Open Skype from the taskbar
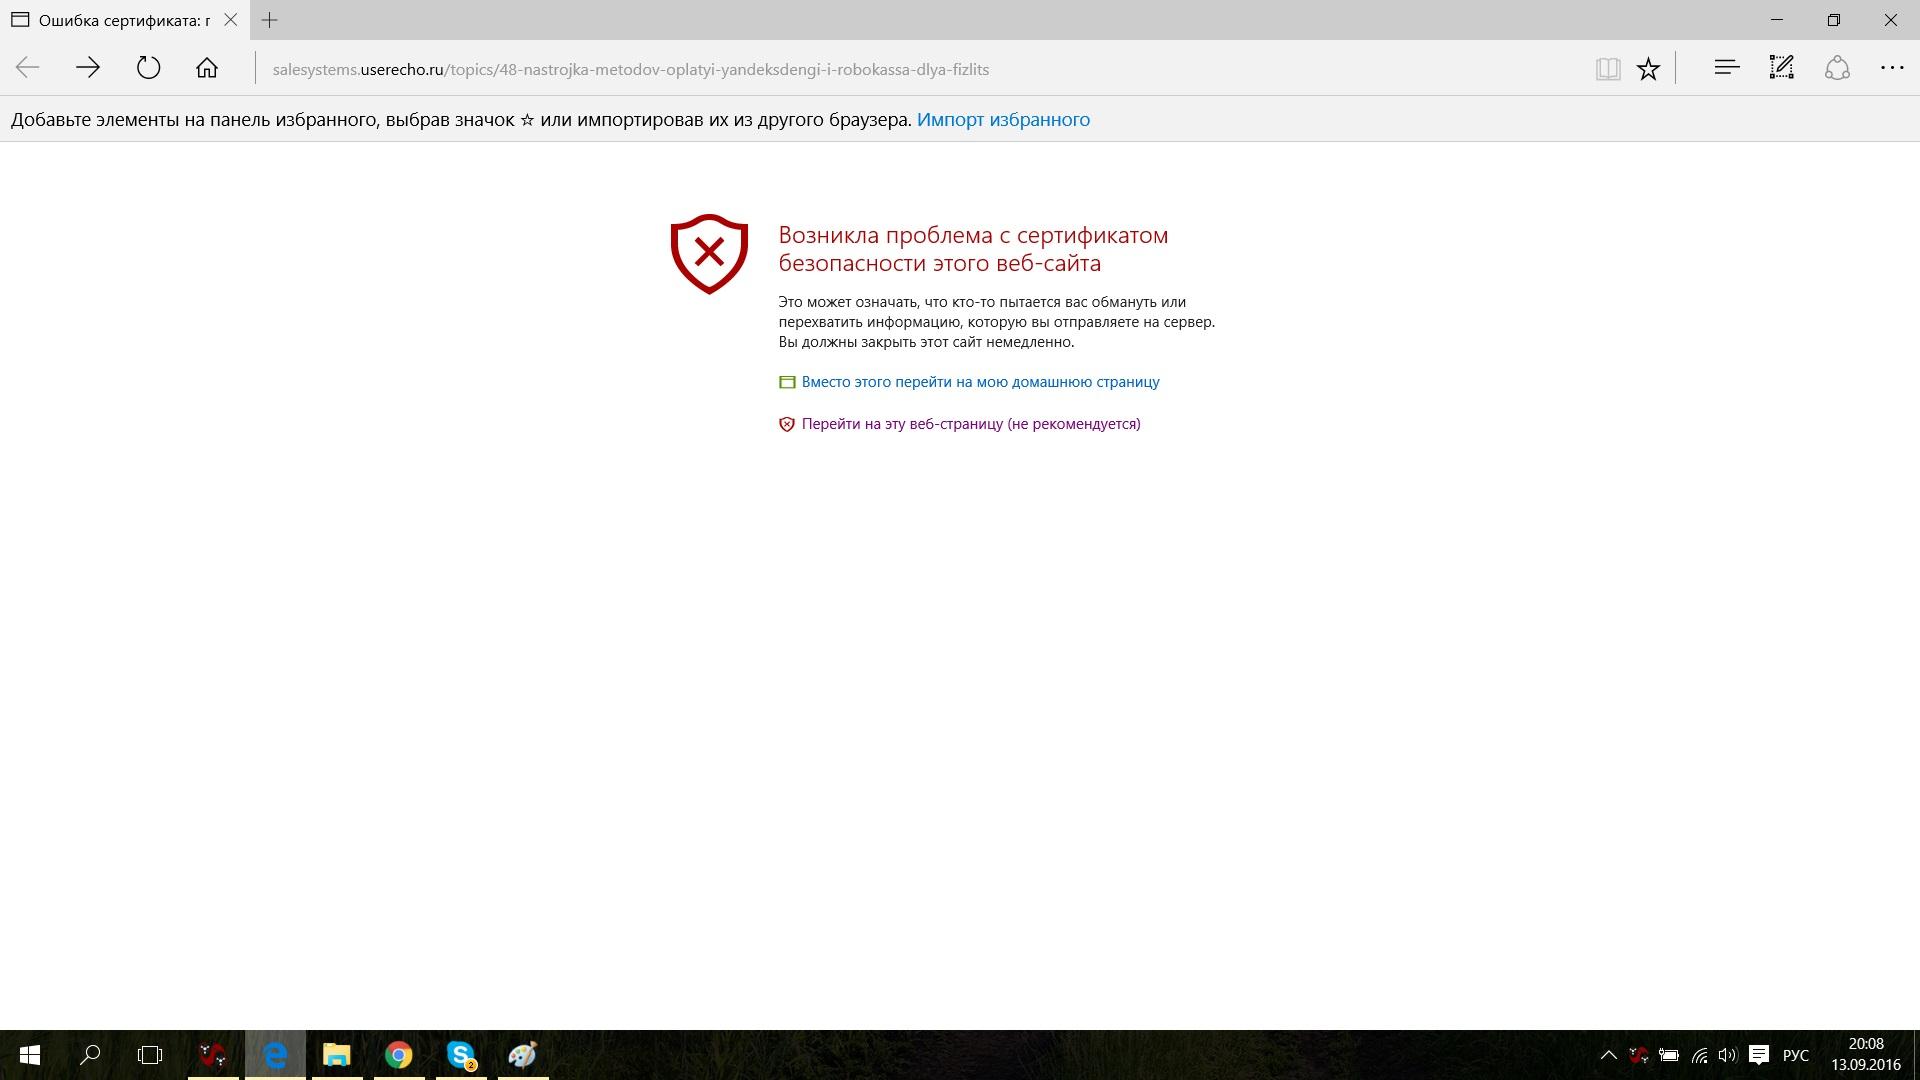Viewport: 1920px width, 1080px height. [x=460, y=1055]
